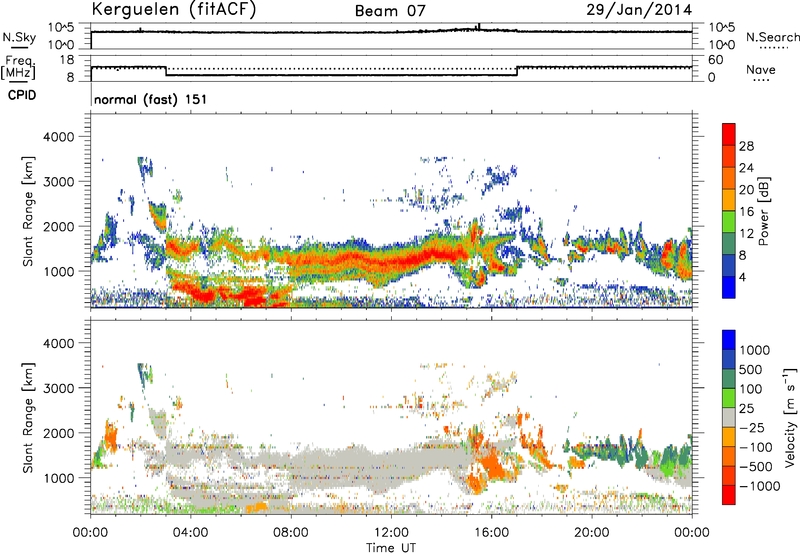Click 'Slant Range [km]' label of power plot
This screenshot has width=800, height=554.
point(28,211)
